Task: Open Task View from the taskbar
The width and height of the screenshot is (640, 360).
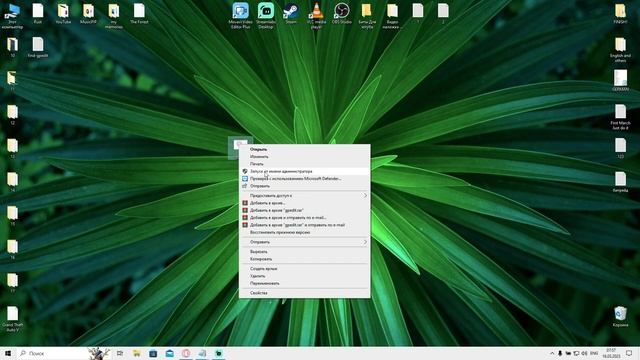Action: pyautogui.click(x=120, y=353)
